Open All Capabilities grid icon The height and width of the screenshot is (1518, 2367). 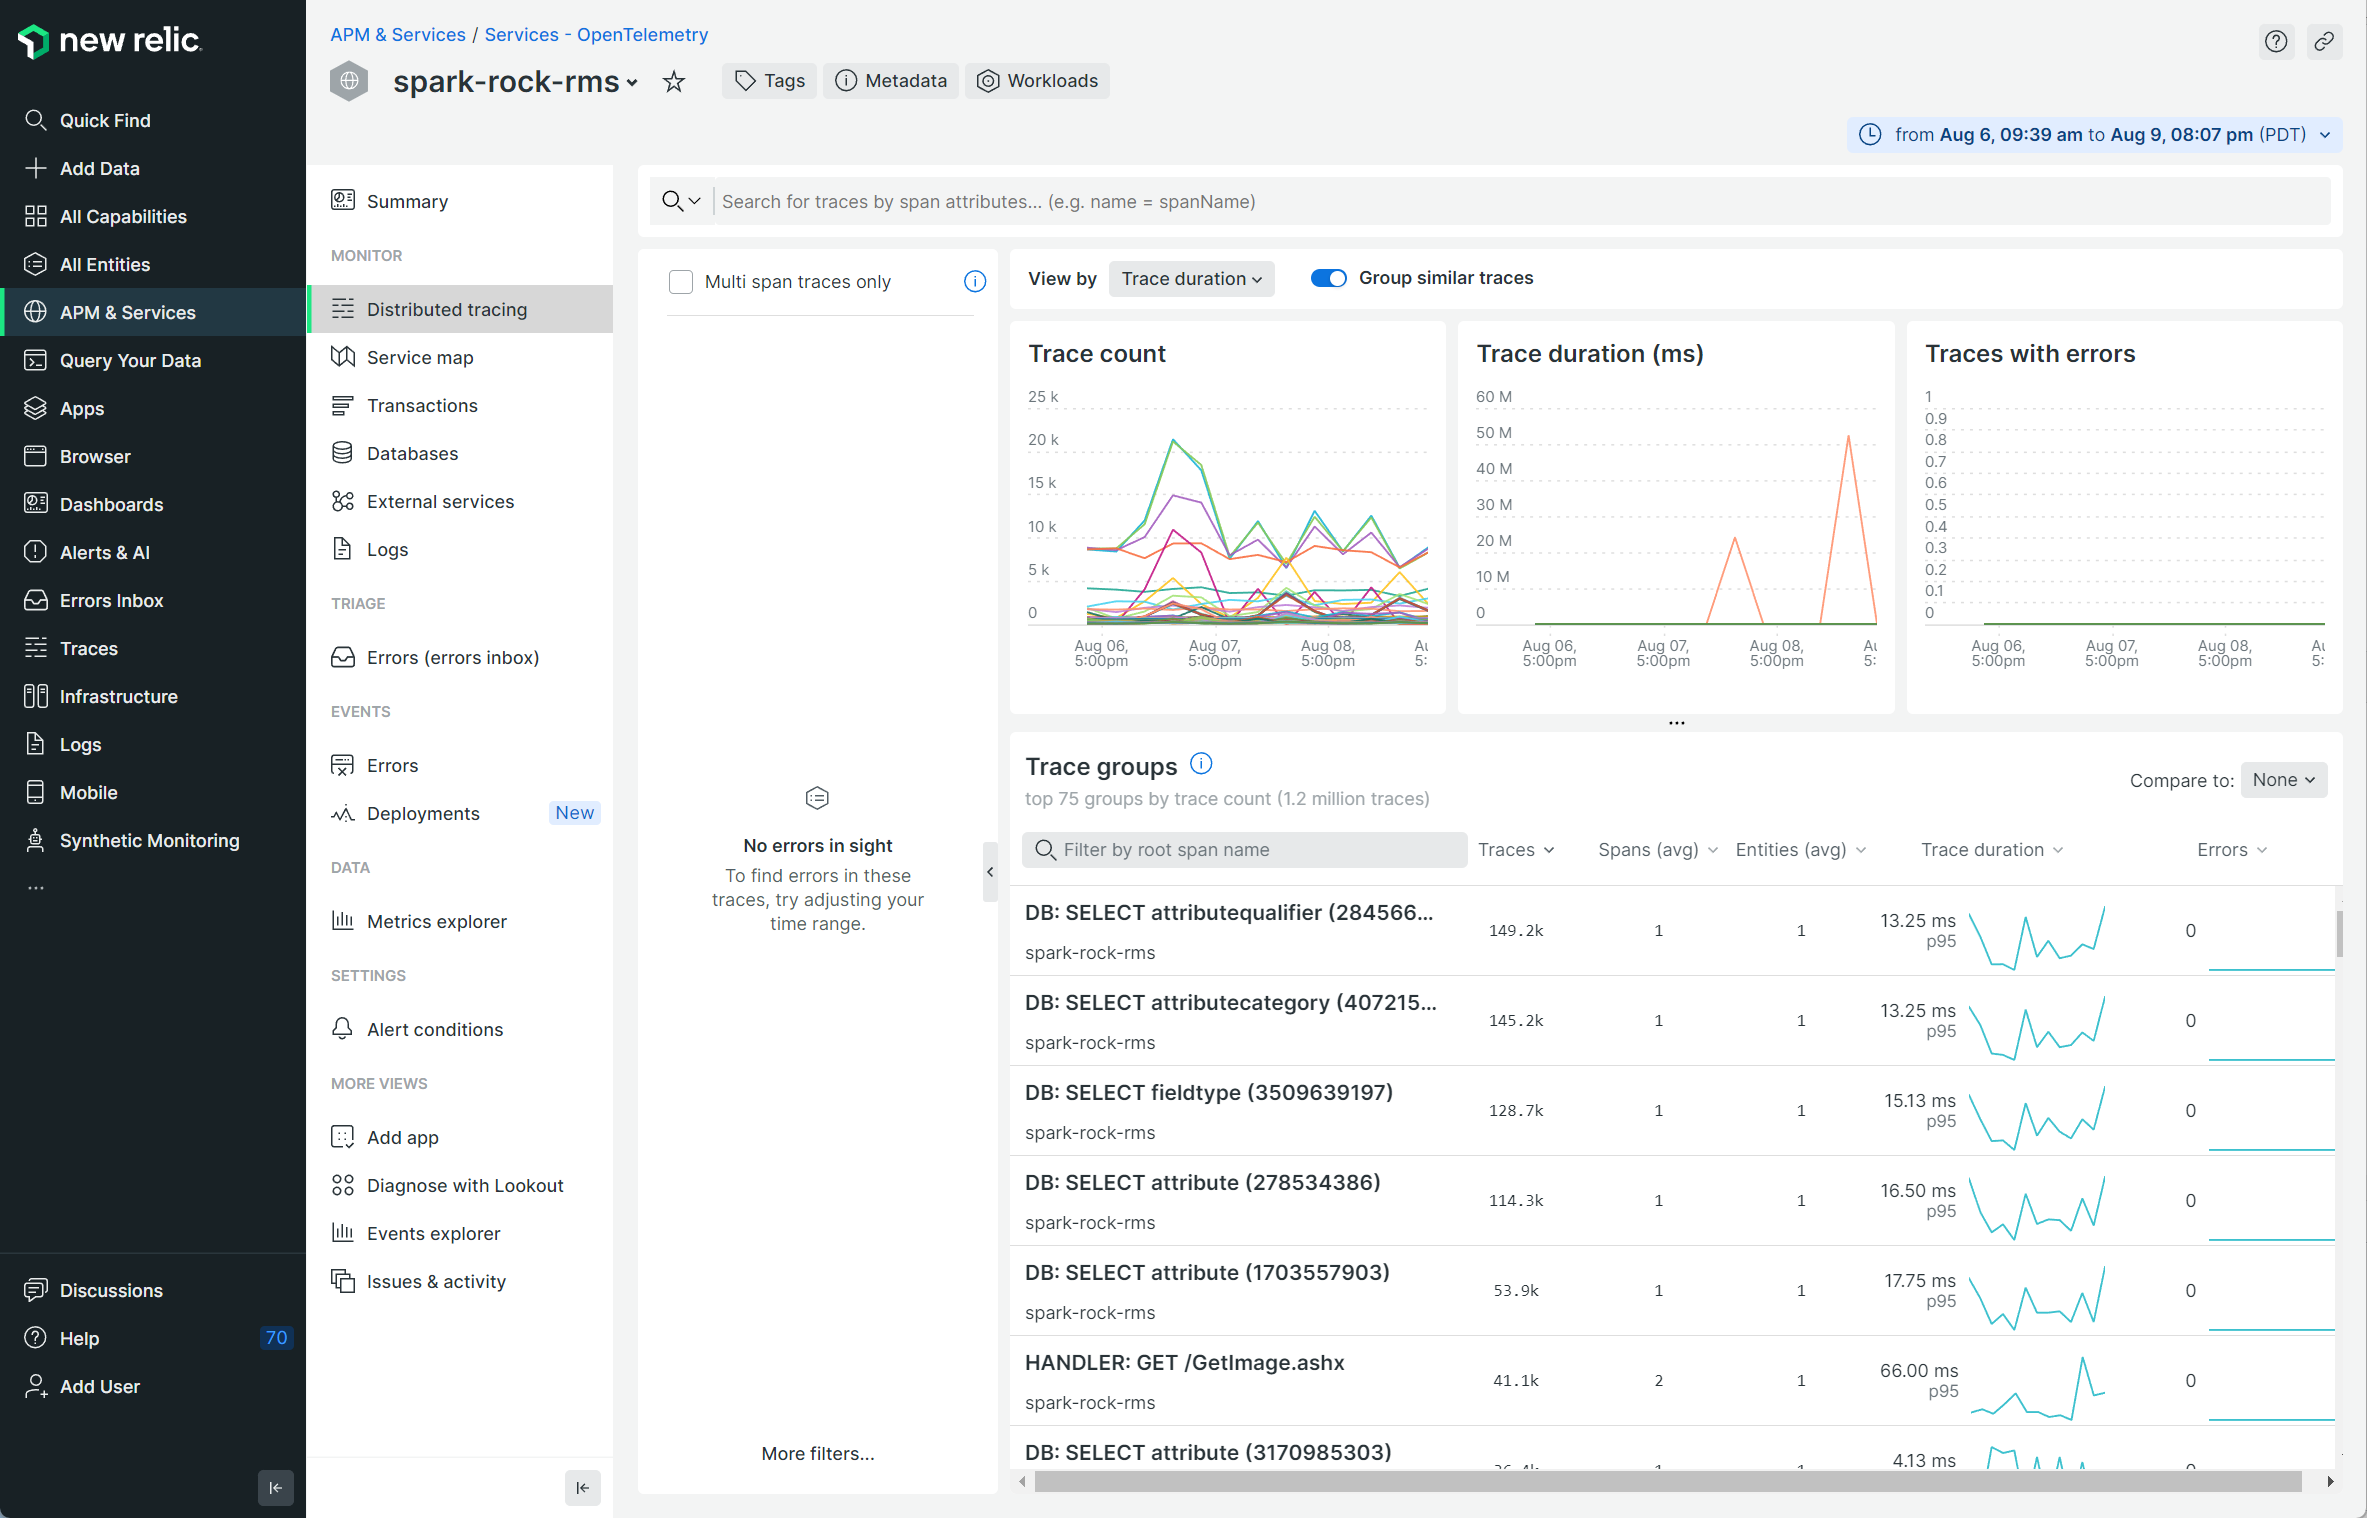tap(35, 216)
